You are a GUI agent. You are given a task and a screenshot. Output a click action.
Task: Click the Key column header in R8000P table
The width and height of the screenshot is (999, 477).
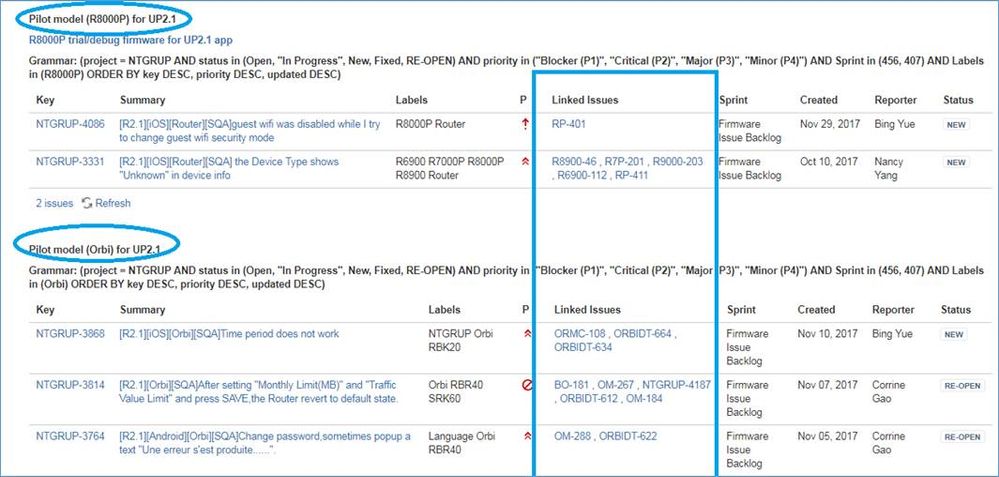point(45,100)
